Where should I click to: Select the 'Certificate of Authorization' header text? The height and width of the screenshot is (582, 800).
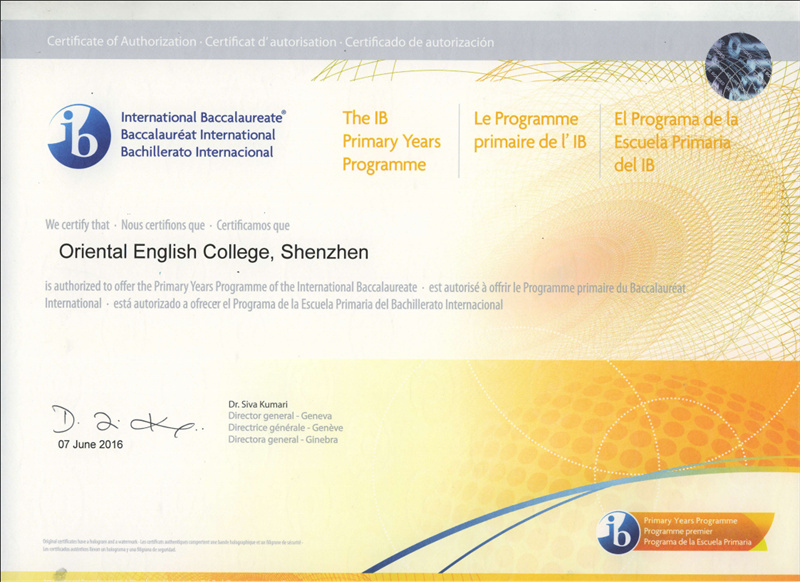pos(121,42)
